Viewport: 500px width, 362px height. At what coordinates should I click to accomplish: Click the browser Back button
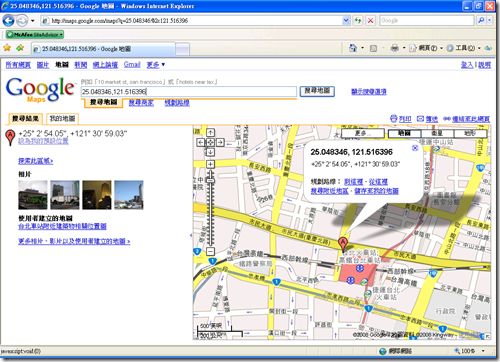click(8, 21)
